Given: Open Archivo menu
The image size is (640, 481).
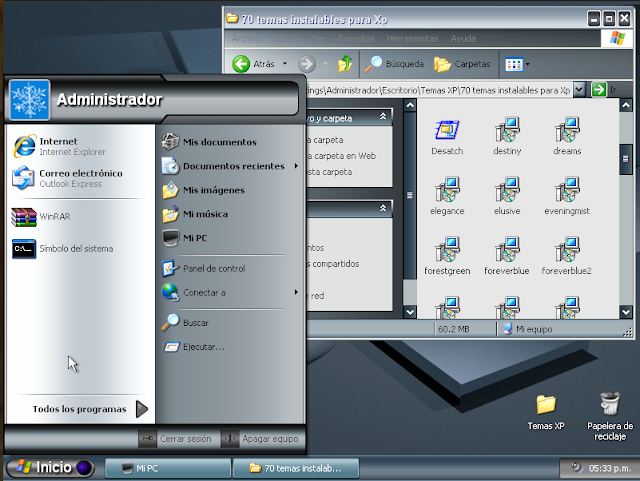Looking at the screenshot, I should 246,38.
